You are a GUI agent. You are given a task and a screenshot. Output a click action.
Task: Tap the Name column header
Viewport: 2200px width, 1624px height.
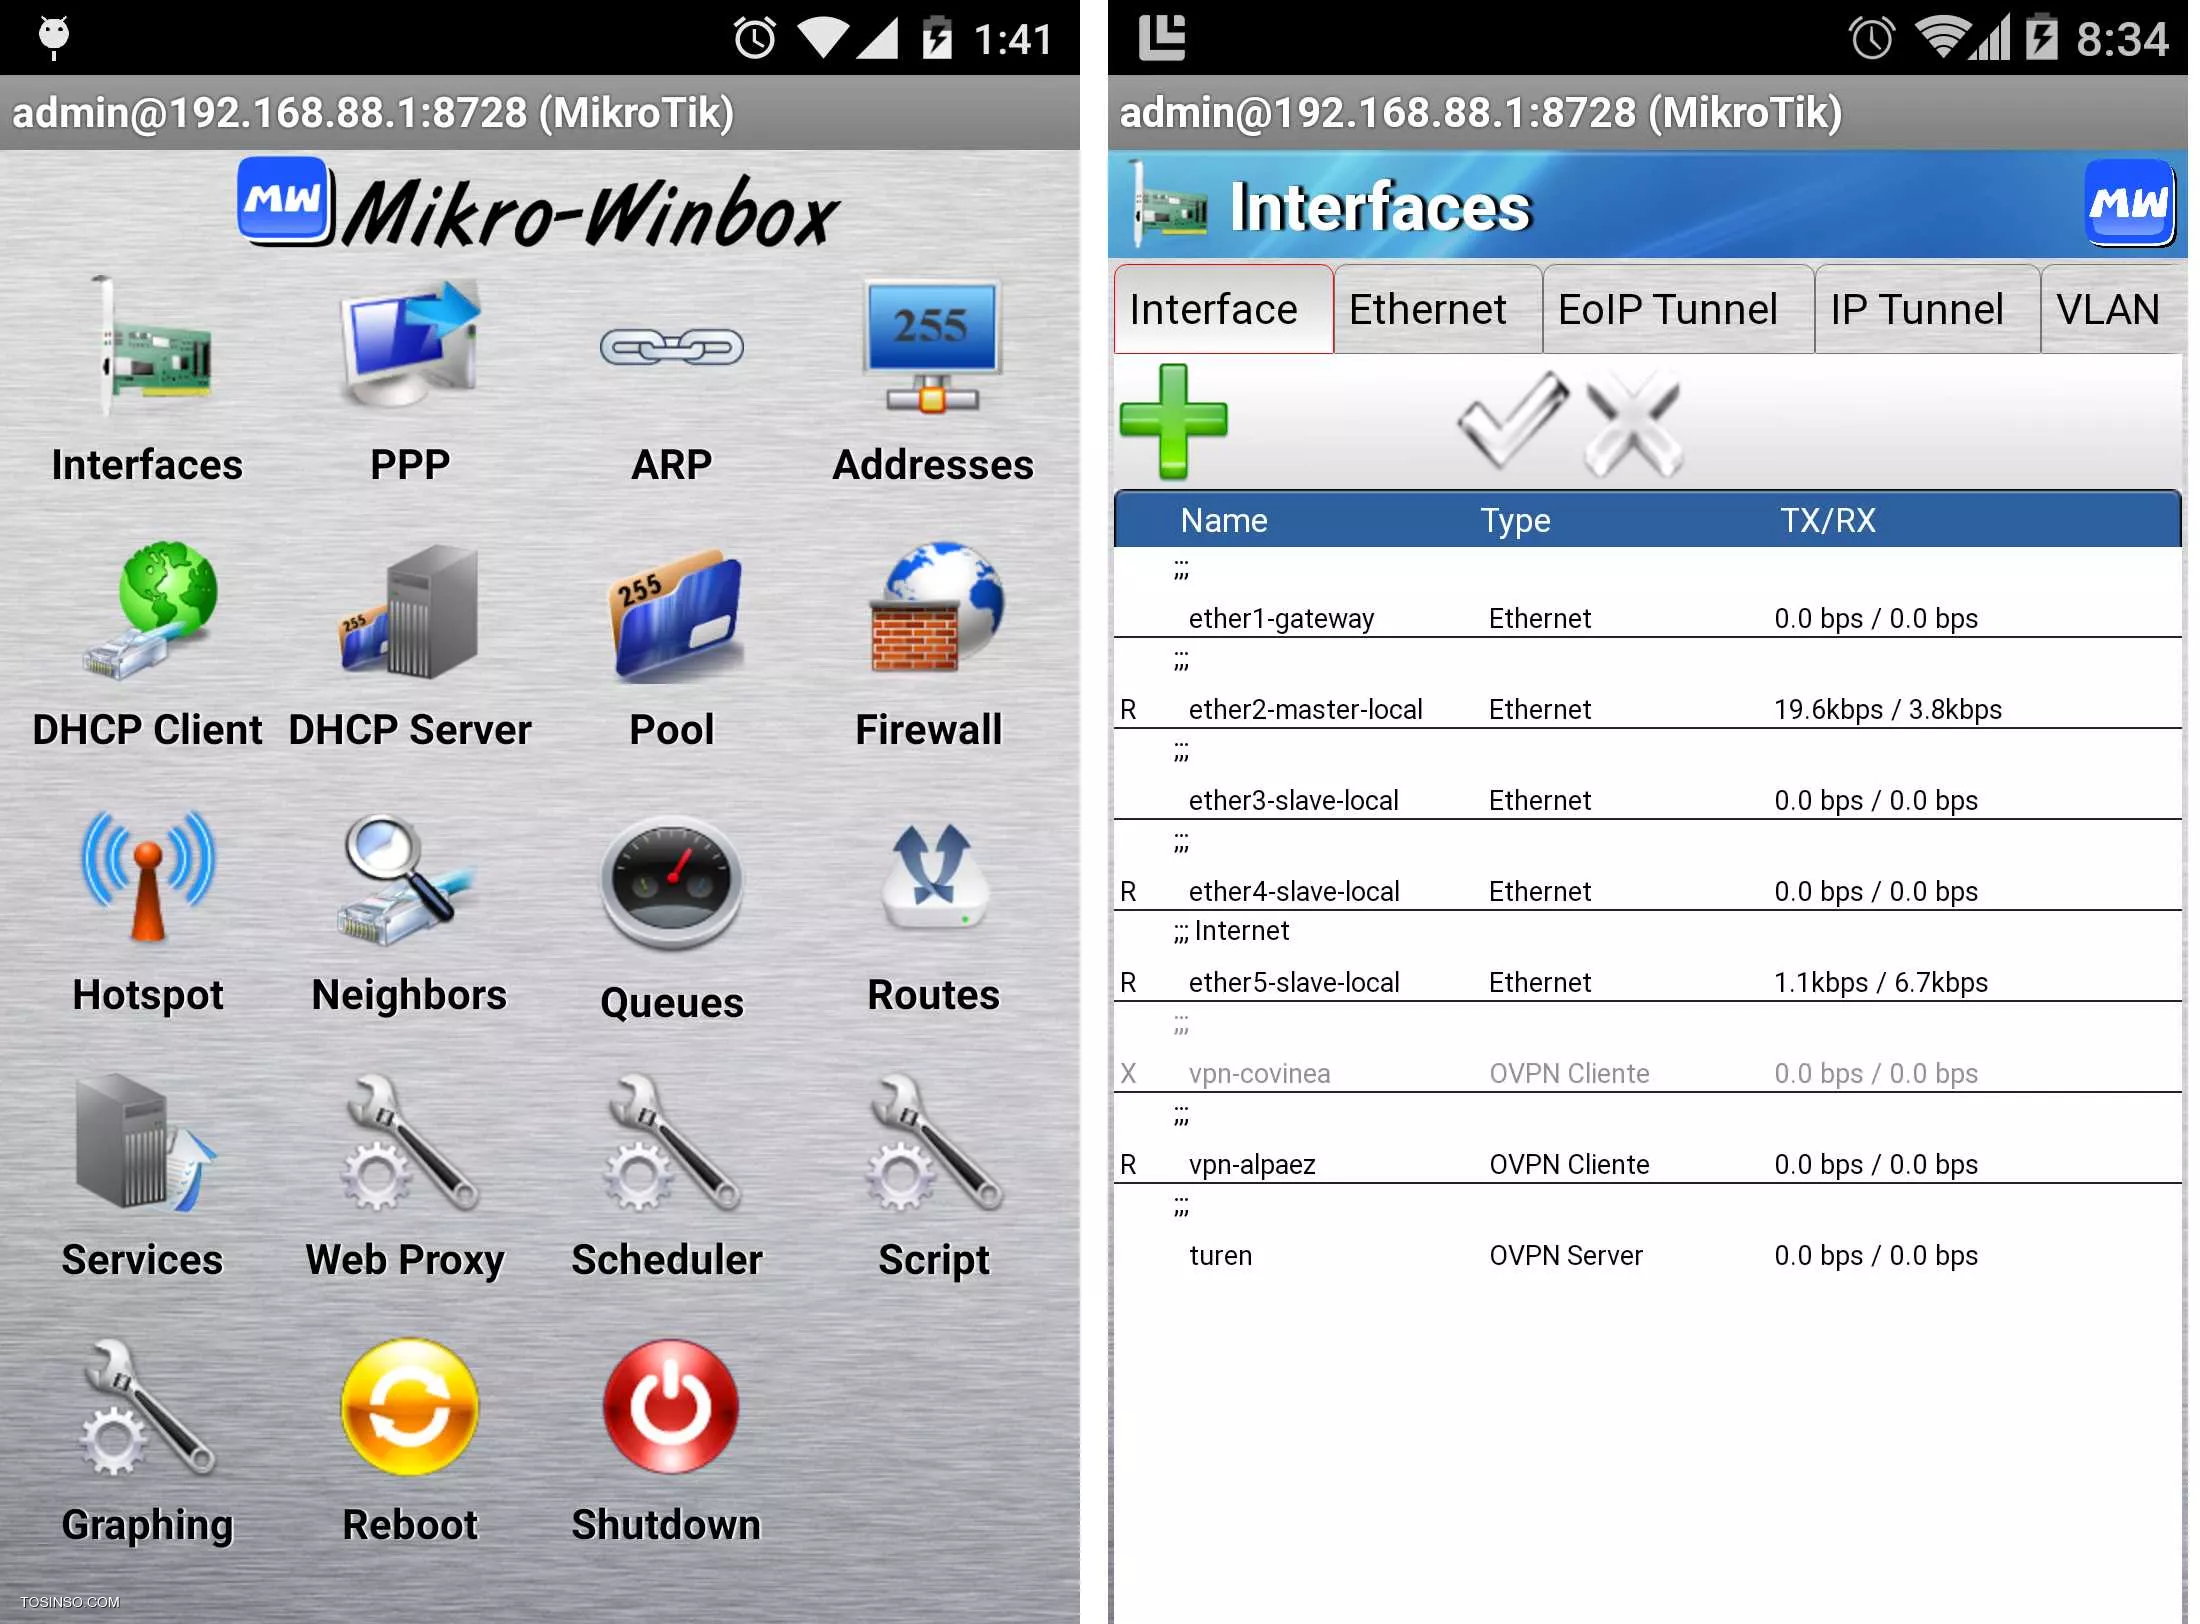tap(1223, 520)
